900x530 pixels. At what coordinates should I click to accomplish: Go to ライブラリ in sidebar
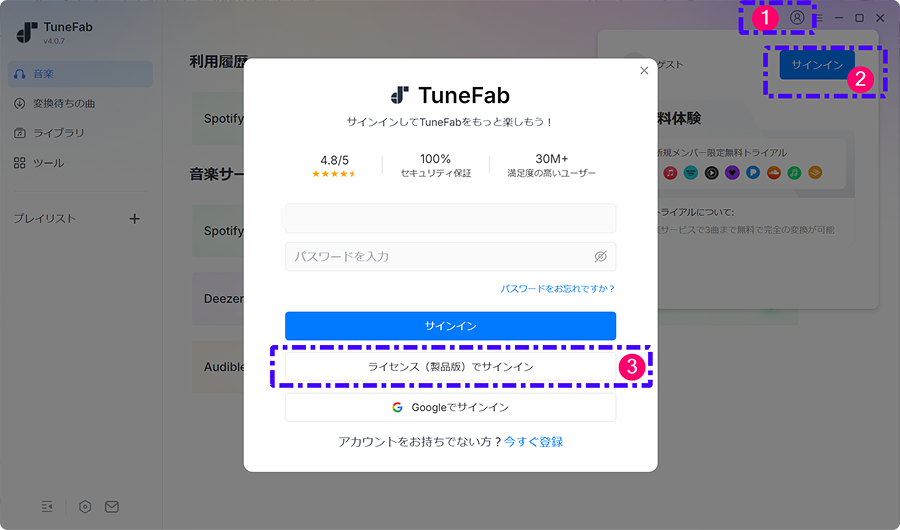tap(80, 133)
